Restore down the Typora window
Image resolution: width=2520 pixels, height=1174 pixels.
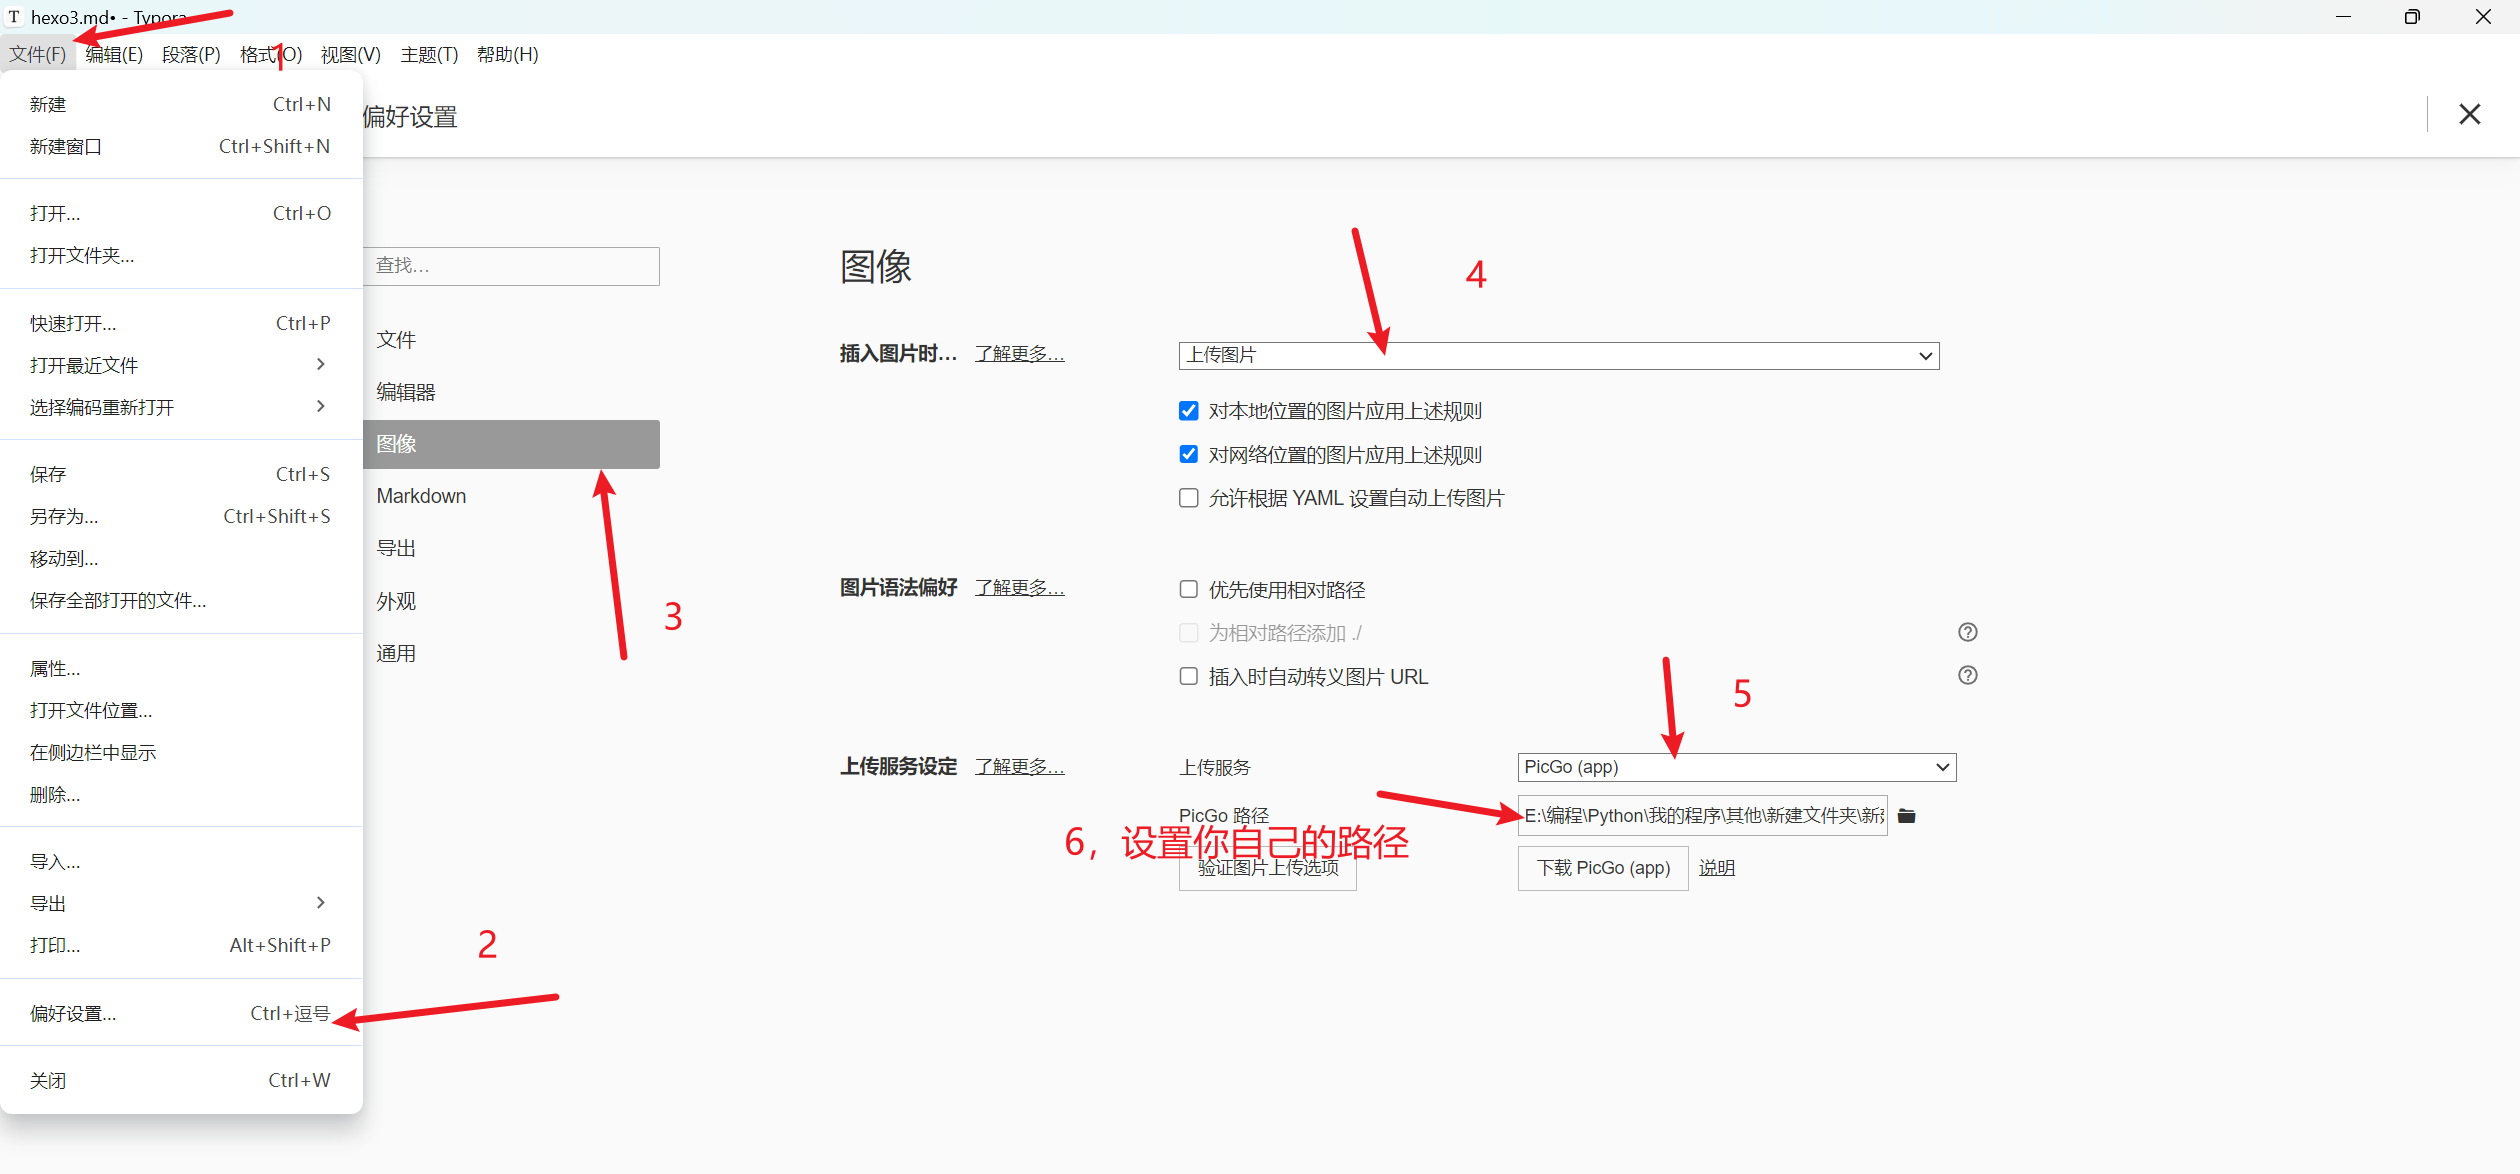pyautogui.click(x=2412, y=17)
